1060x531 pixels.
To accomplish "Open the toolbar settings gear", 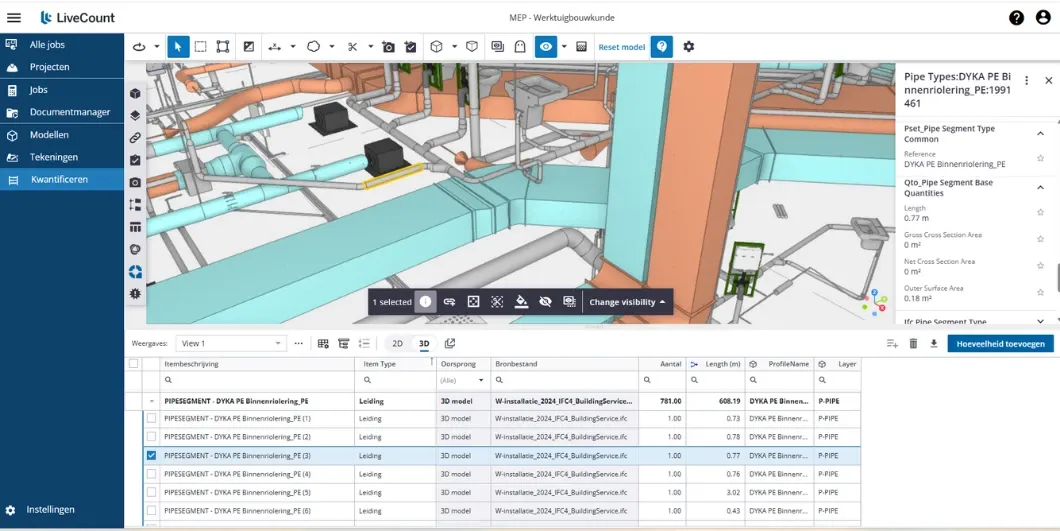I will (x=688, y=47).
